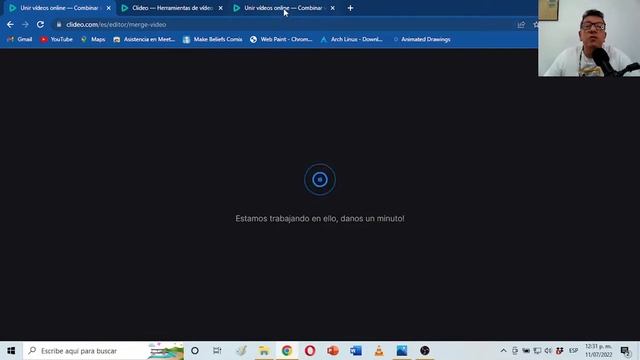Open Task View from the taskbar
640x360 pixels.
click(x=217, y=351)
